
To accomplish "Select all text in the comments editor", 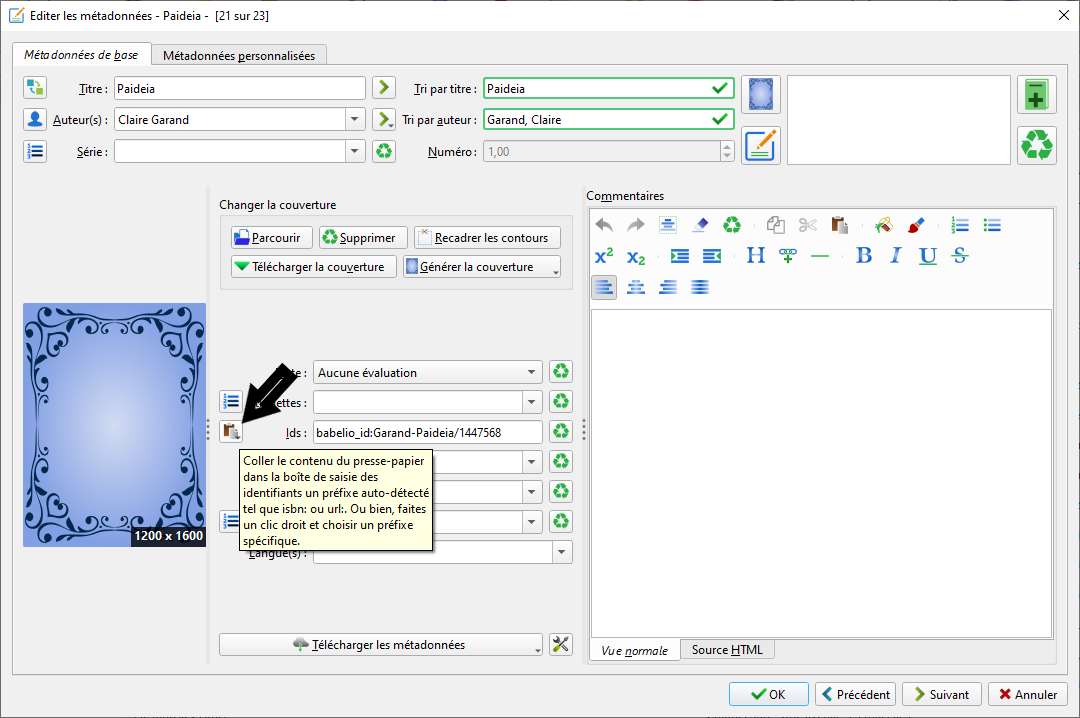I will 667,225.
